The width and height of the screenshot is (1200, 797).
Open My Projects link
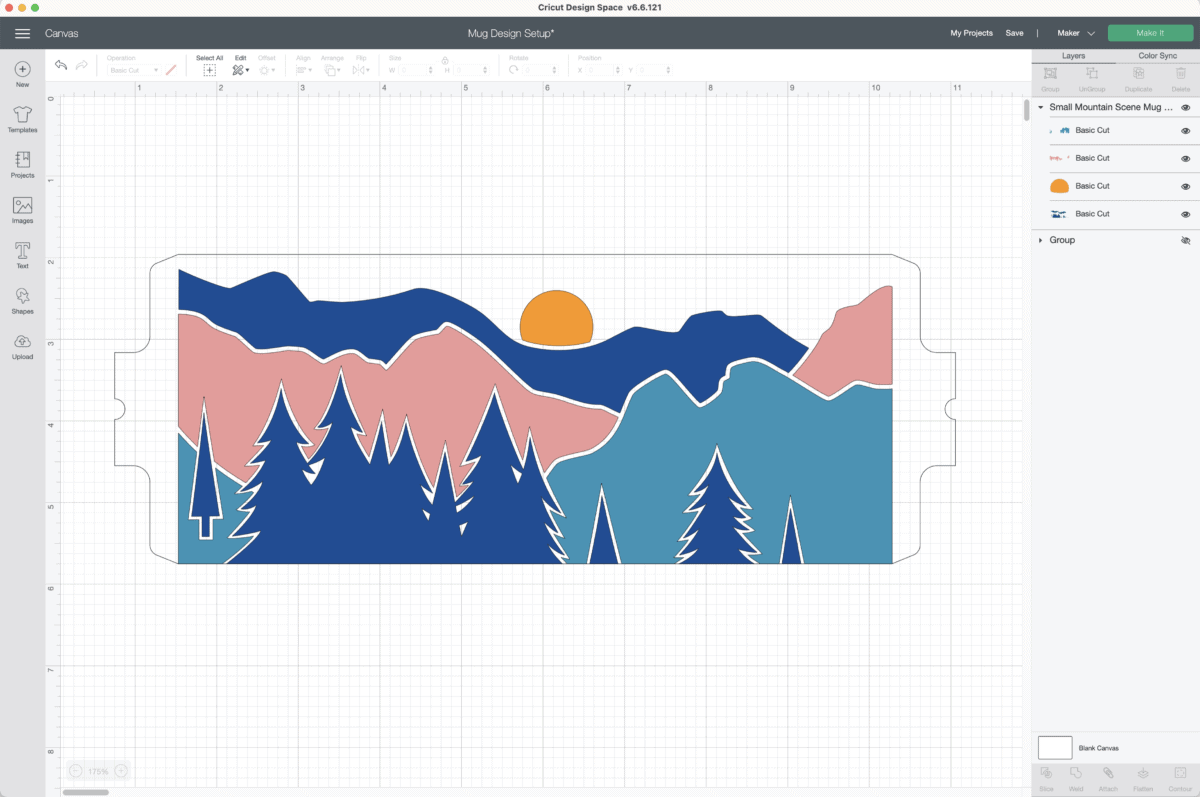tap(971, 33)
